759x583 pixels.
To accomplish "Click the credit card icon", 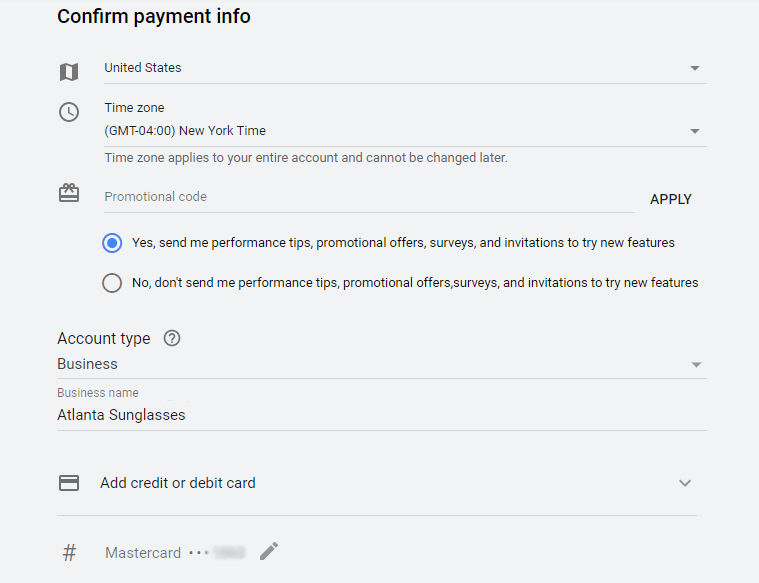I will (69, 483).
